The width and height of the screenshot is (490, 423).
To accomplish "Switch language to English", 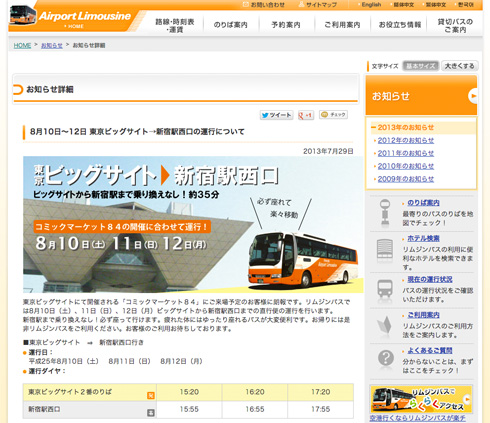I will click(371, 5).
